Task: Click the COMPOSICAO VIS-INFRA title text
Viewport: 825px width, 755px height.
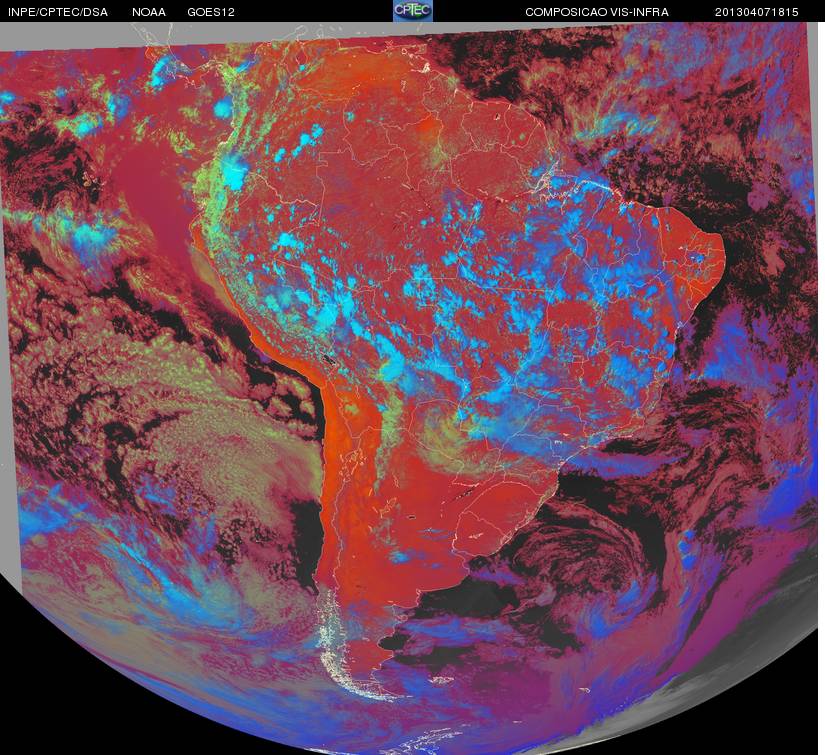Action: pyautogui.click(x=597, y=12)
